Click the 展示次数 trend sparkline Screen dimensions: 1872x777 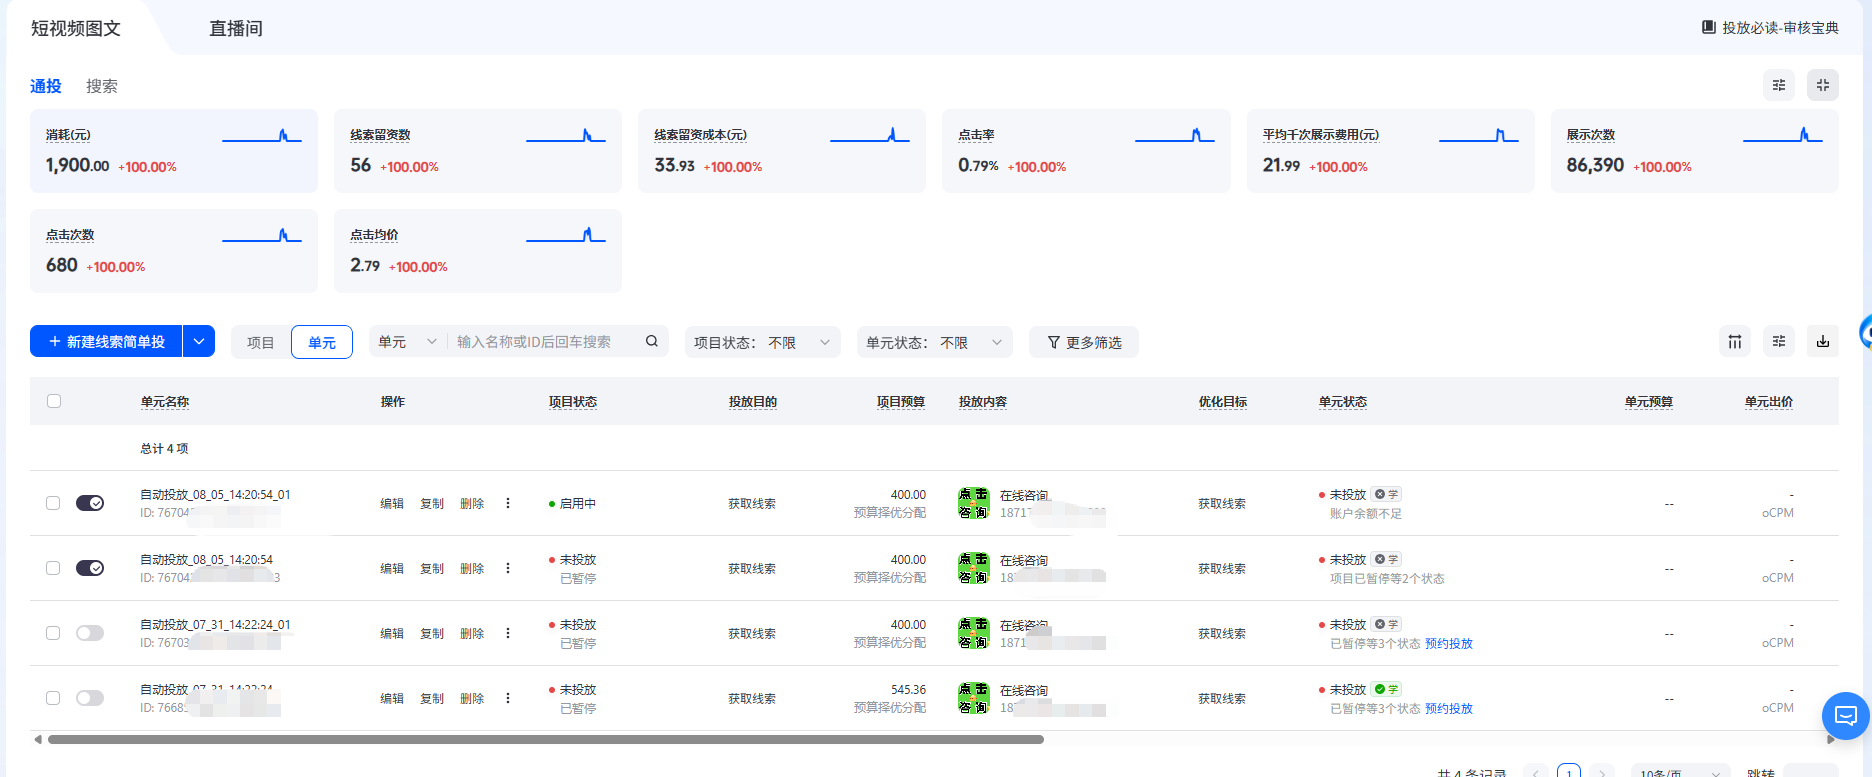(1783, 135)
